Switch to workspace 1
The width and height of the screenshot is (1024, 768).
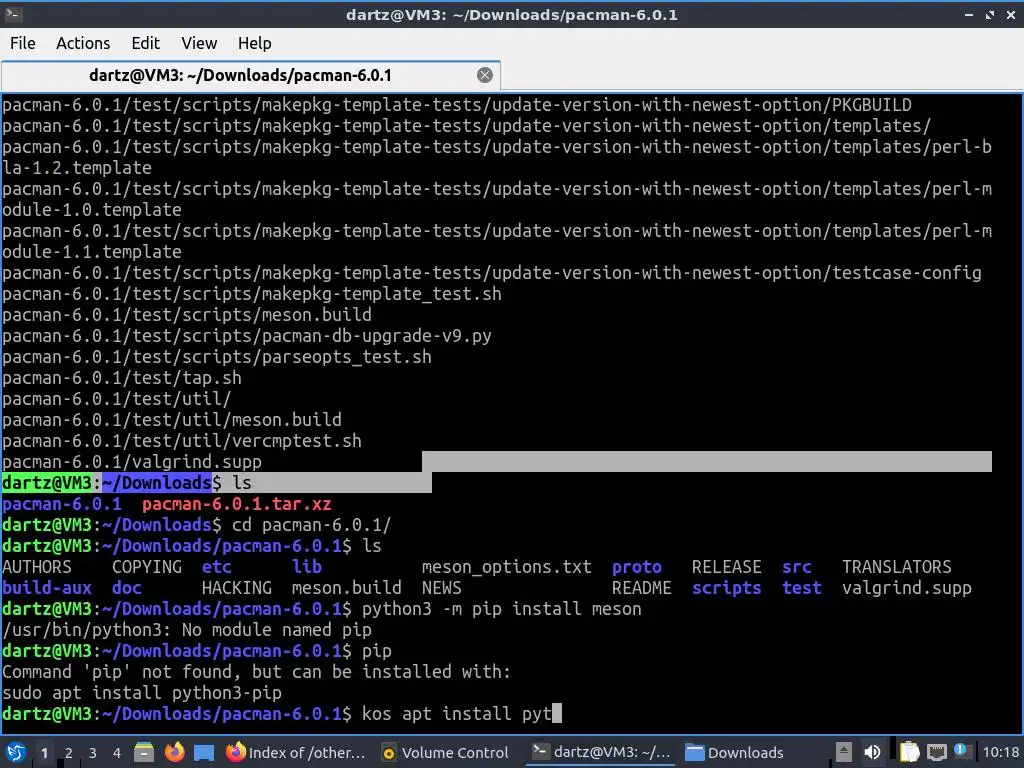pyautogui.click(x=44, y=753)
